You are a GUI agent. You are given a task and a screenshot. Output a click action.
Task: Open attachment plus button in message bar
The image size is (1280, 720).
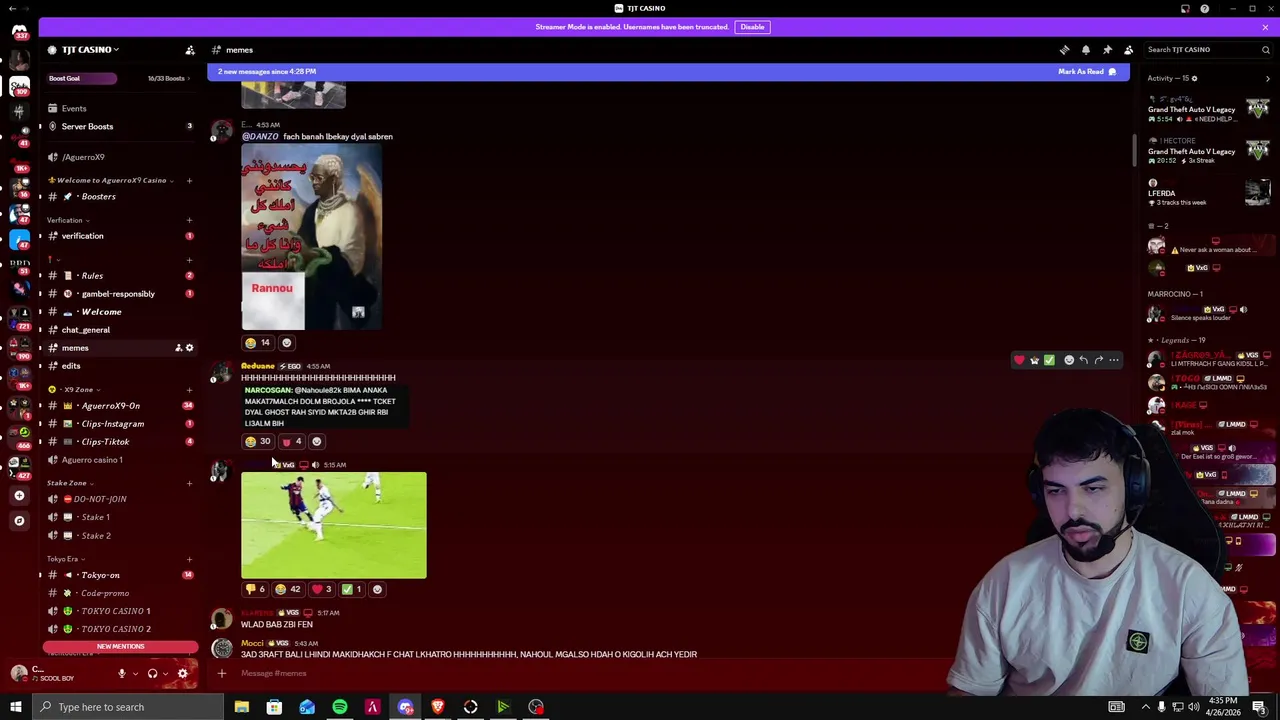point(222,674)
